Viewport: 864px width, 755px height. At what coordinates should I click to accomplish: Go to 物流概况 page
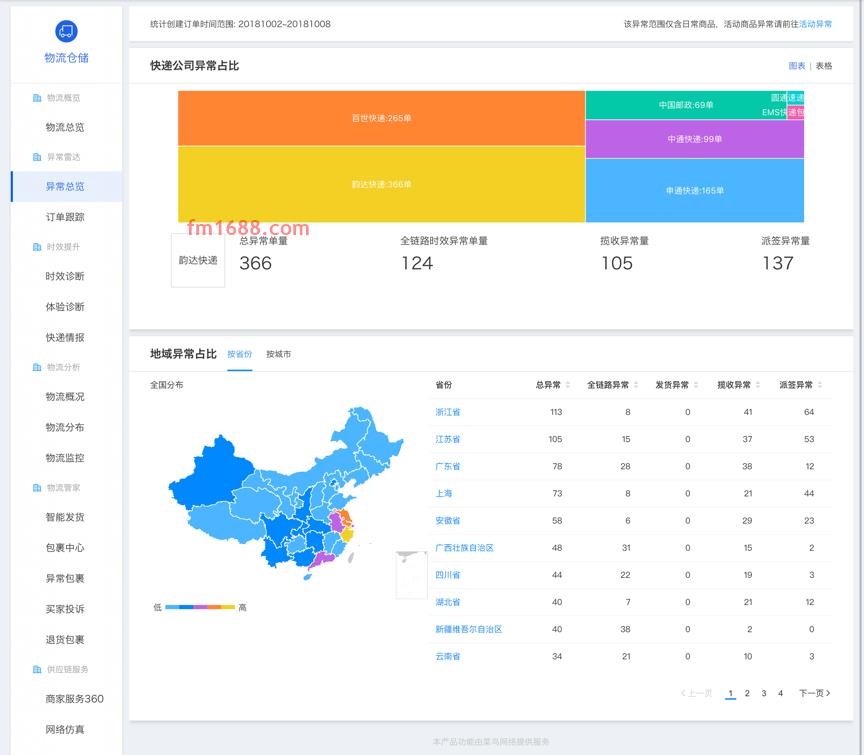[x=65, y=397]
